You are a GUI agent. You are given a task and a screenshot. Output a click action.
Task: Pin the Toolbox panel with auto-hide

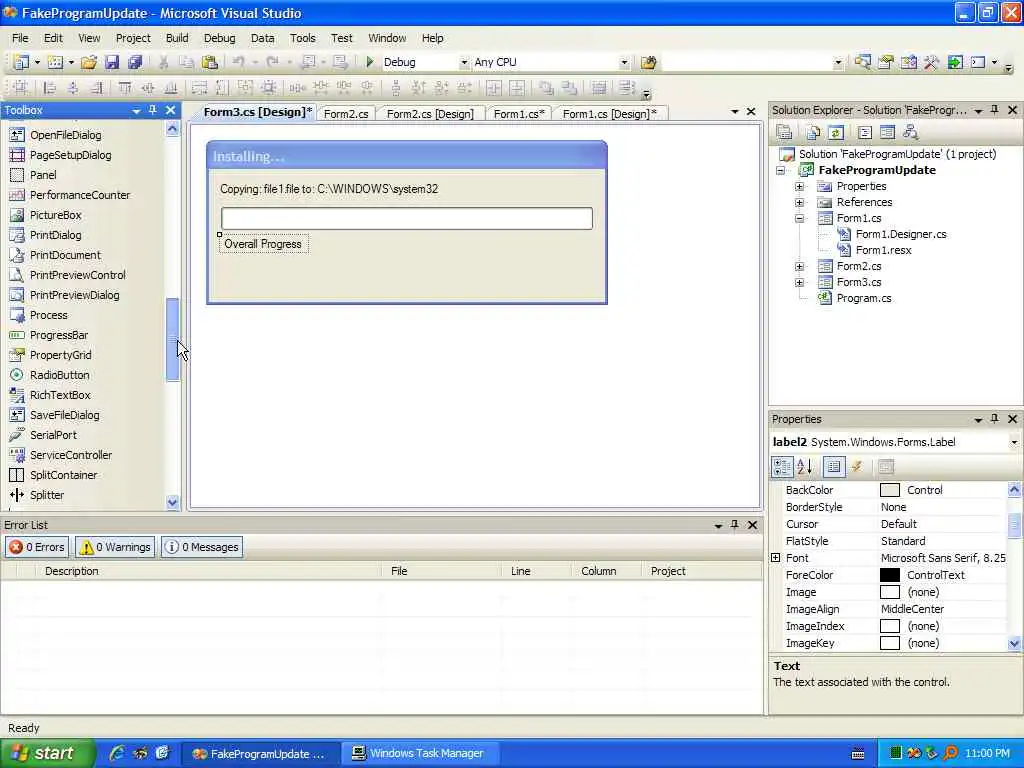153,110
